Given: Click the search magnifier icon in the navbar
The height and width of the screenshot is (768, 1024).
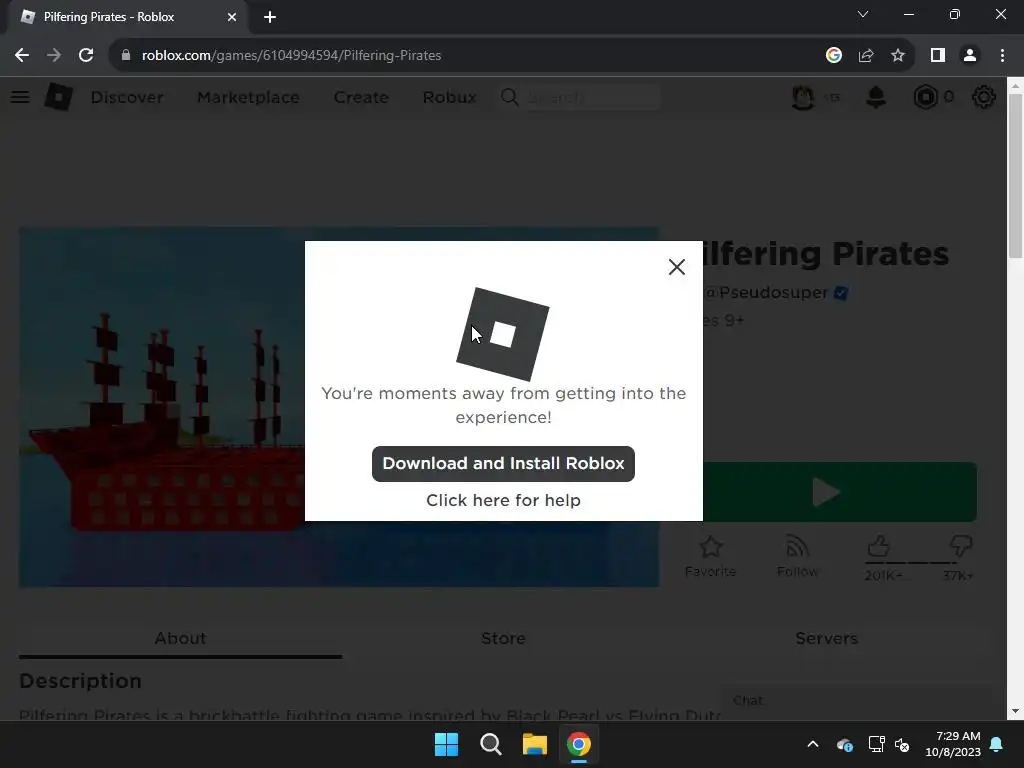Looking at the screenshot, I should tap(509, 97).
